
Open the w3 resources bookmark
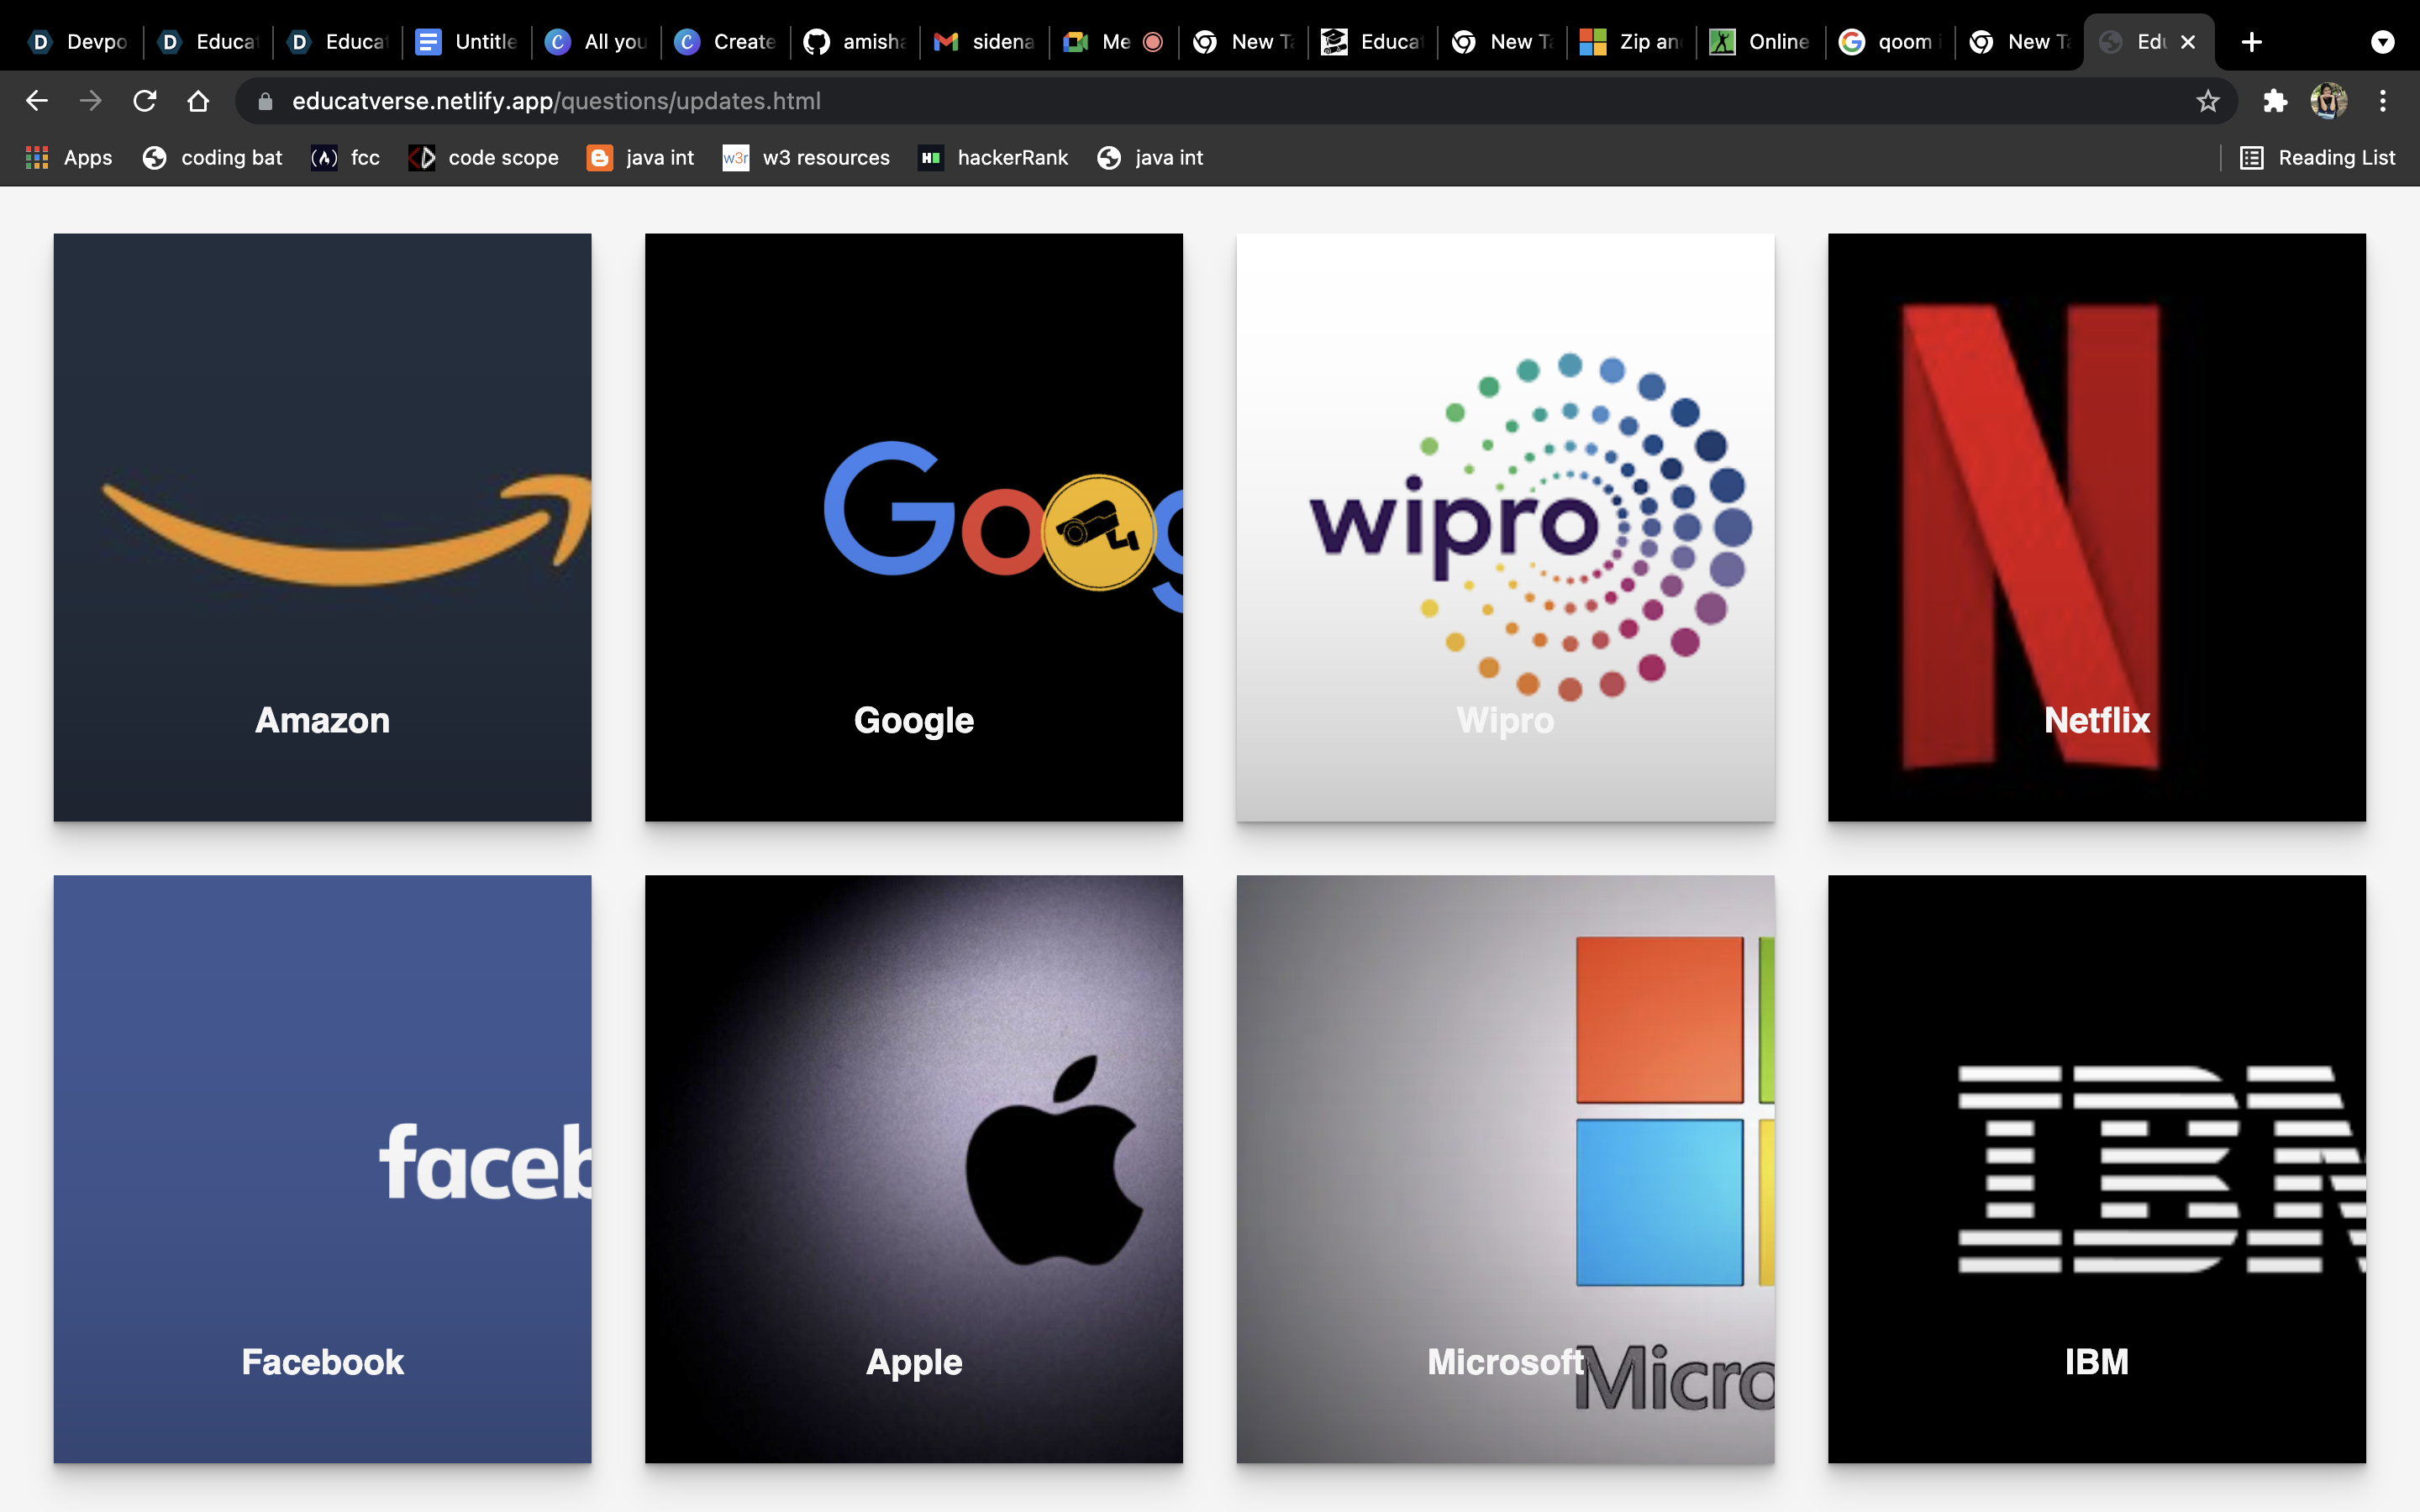806,158
